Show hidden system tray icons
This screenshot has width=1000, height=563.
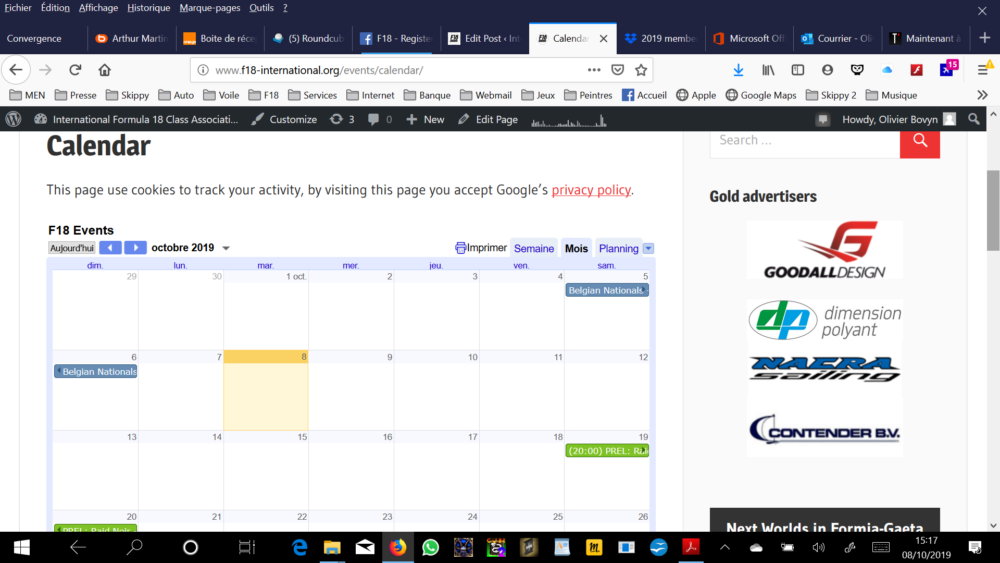[724, 547]
